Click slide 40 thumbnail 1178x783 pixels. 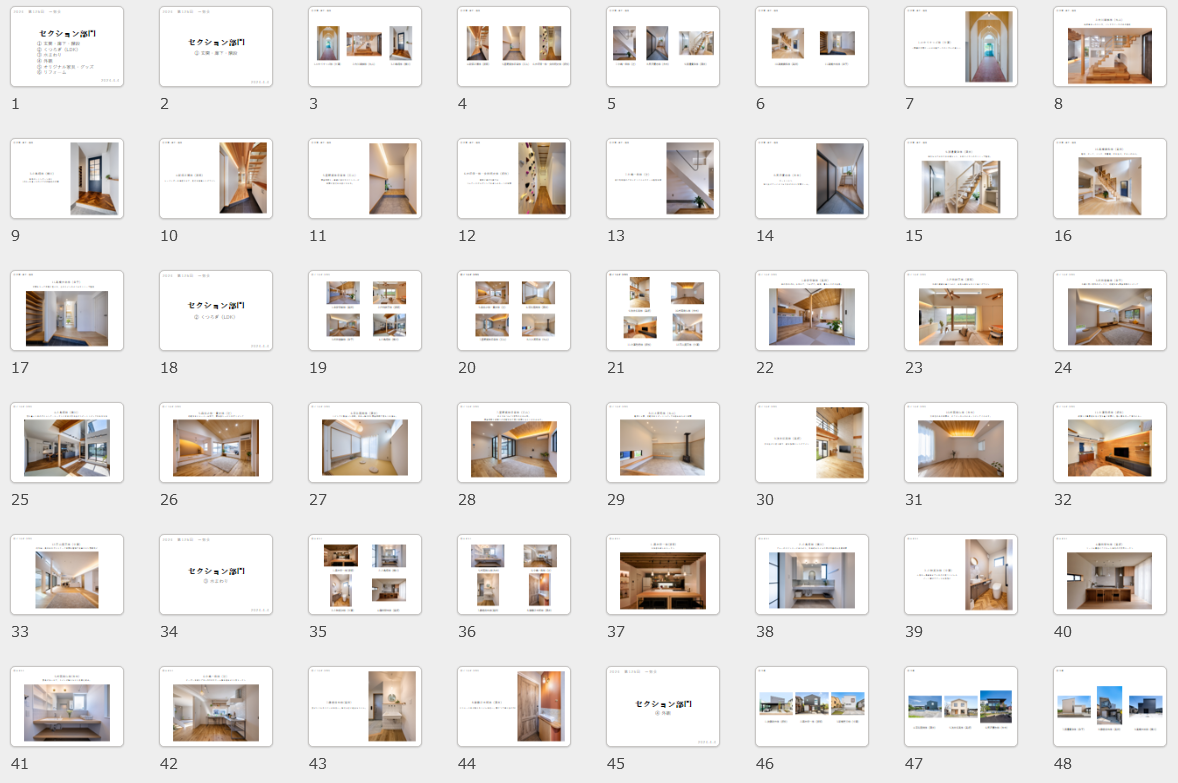[x=1110, y=575]
